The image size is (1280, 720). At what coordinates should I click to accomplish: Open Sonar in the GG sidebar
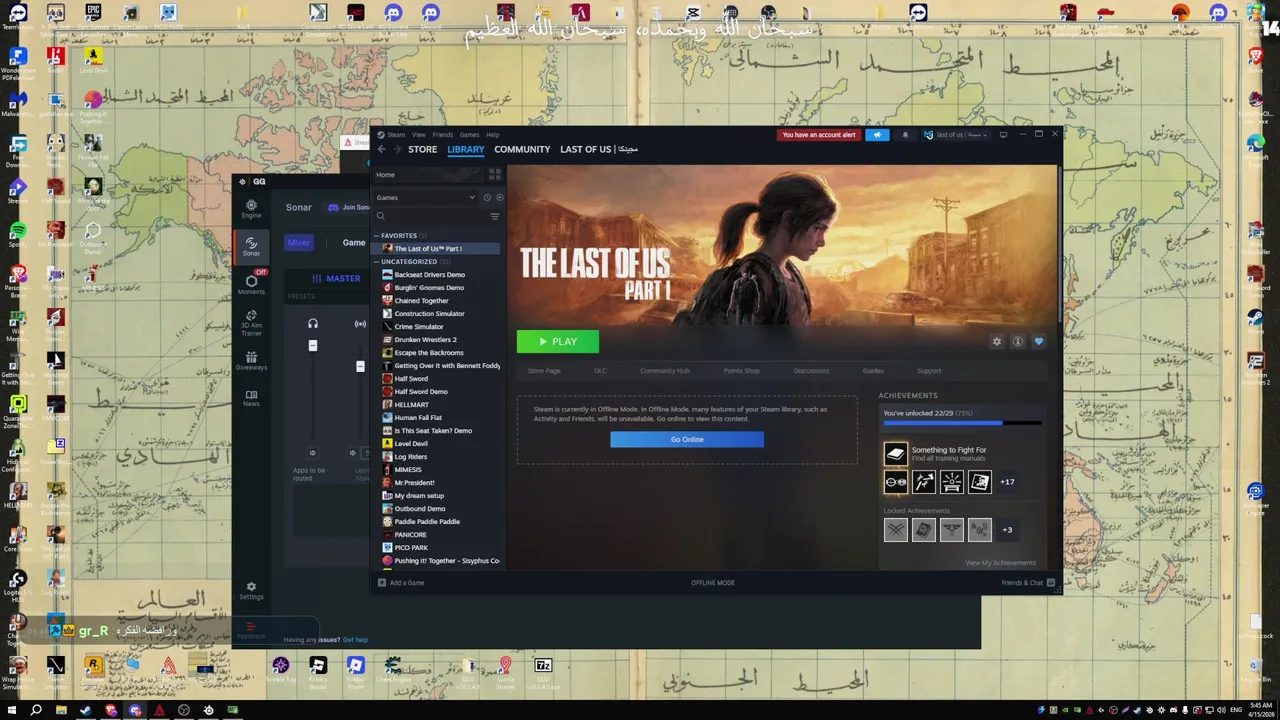coord(251,246)
